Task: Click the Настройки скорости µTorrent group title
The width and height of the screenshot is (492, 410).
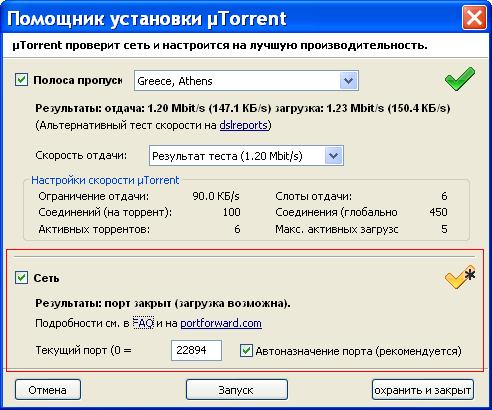Action: (x=105, y=180)
